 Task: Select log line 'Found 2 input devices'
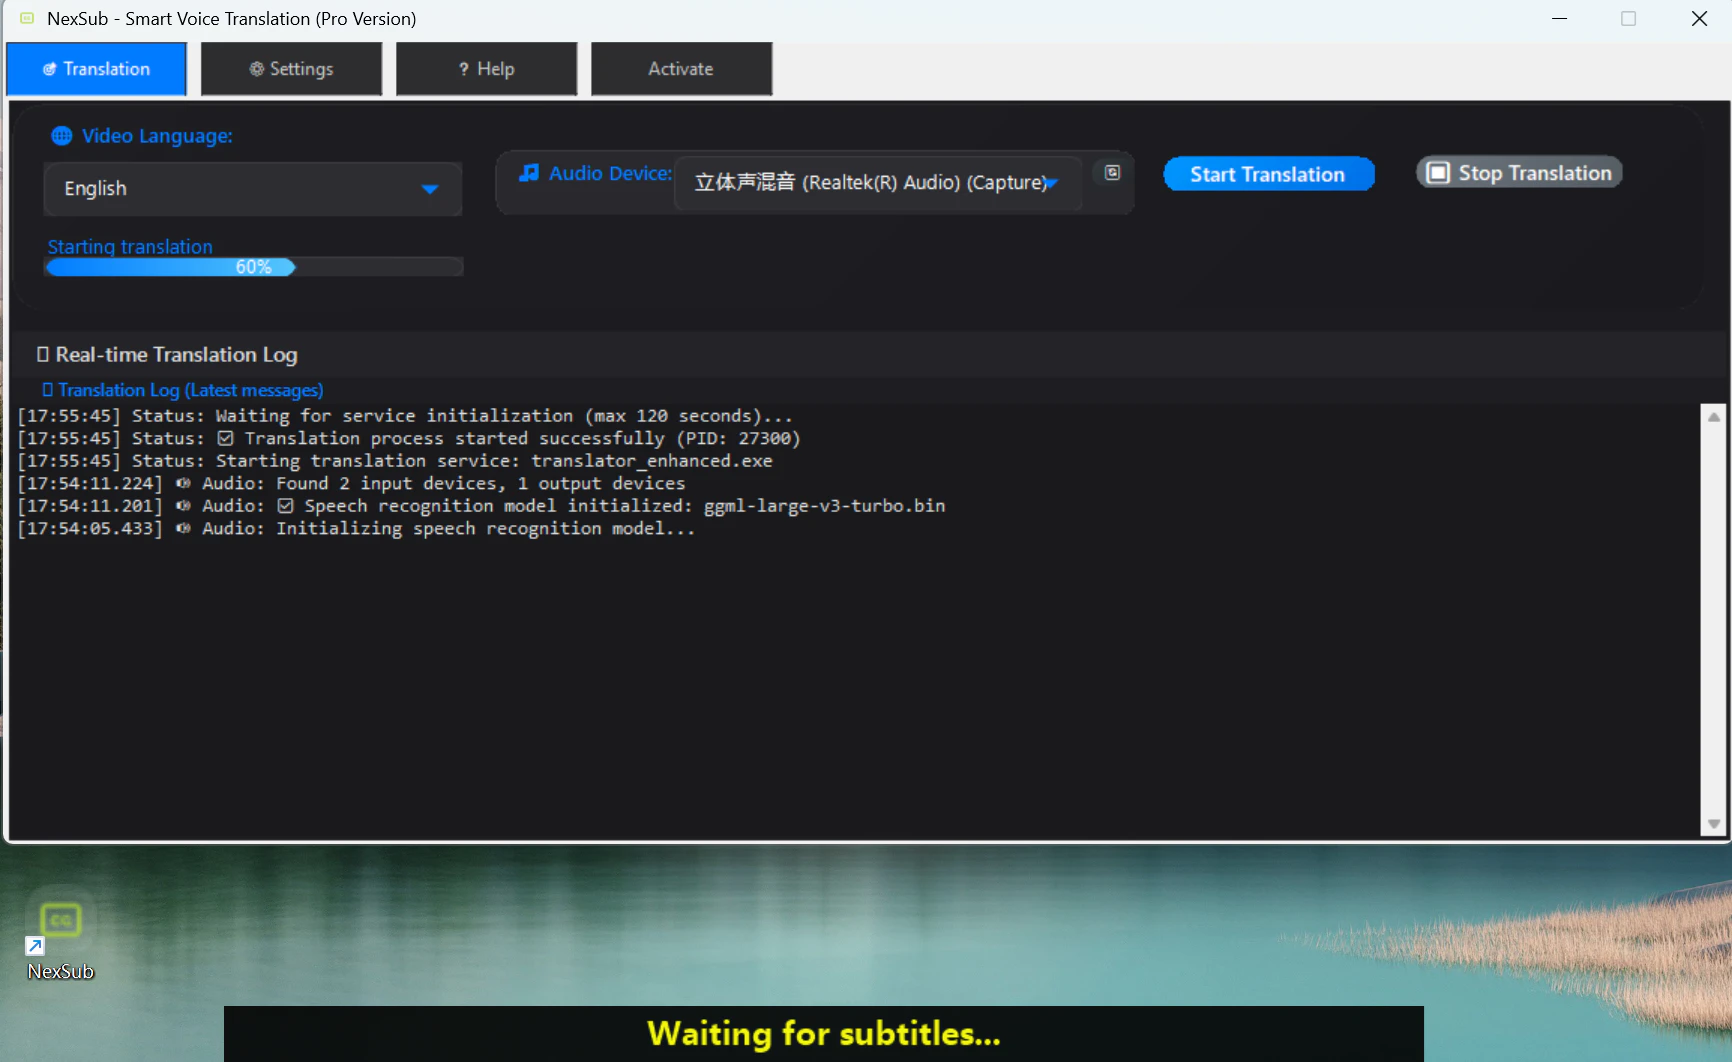(x=351, y=484)
